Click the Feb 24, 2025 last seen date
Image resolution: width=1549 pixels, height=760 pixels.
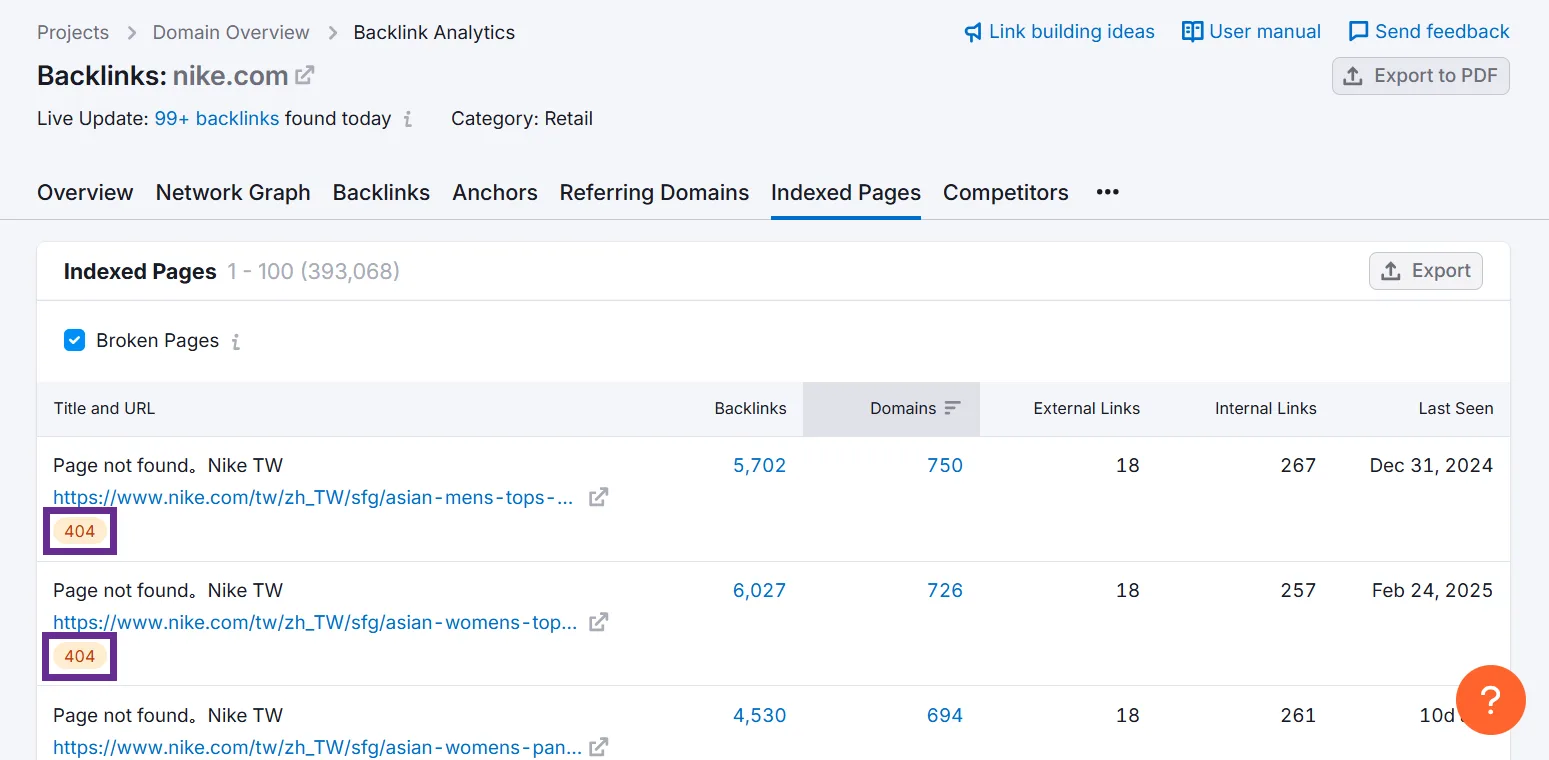point(1432,590)
